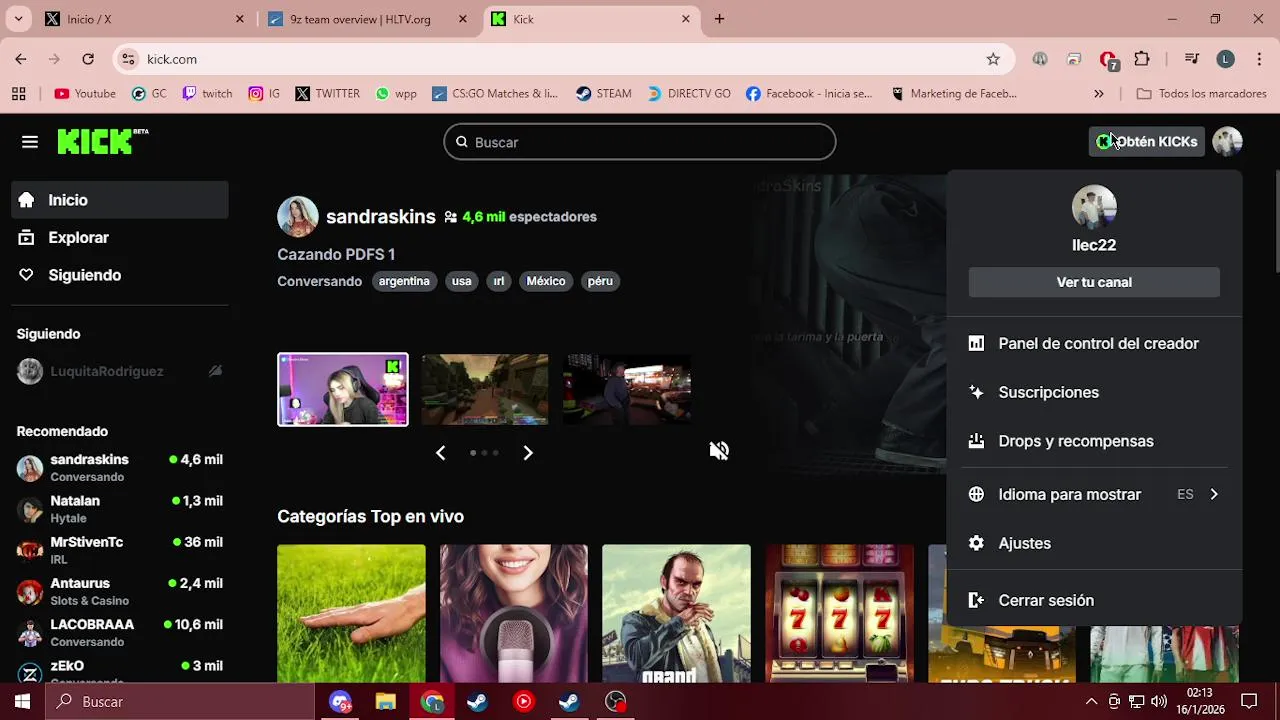Open Siguiendo in sidebar
Screen dimensions: 1280x720
click(120, 275)
